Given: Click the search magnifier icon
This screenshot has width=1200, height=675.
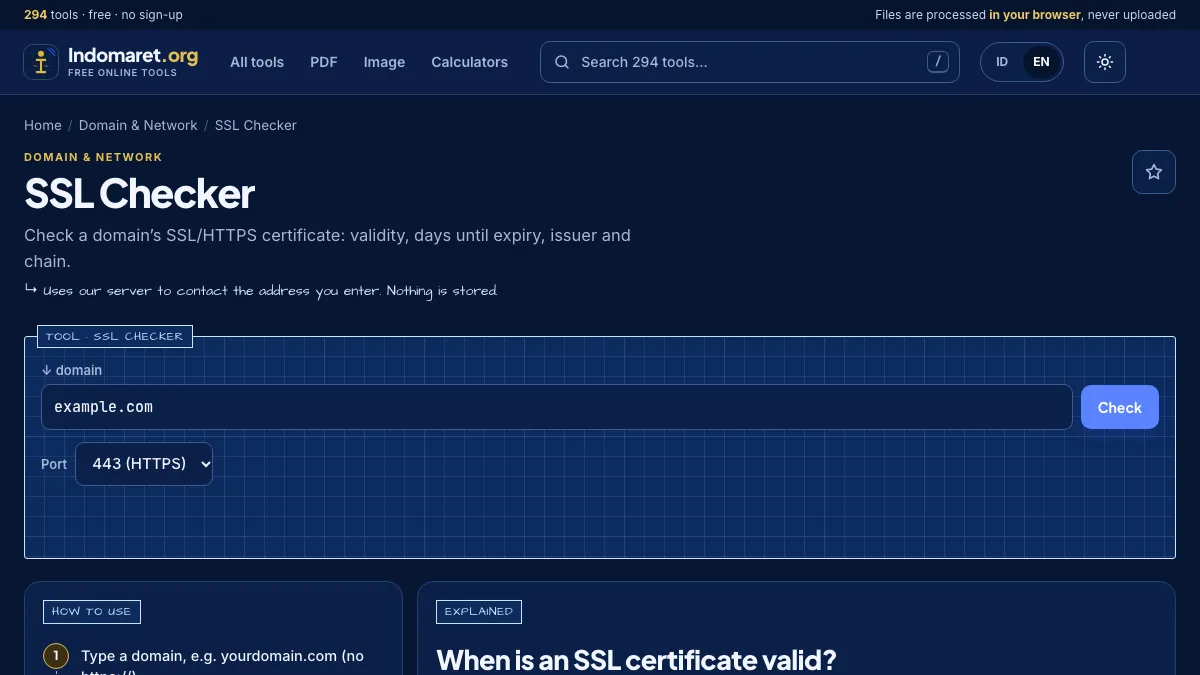Looking at the screenshot, I should (562, 62).
